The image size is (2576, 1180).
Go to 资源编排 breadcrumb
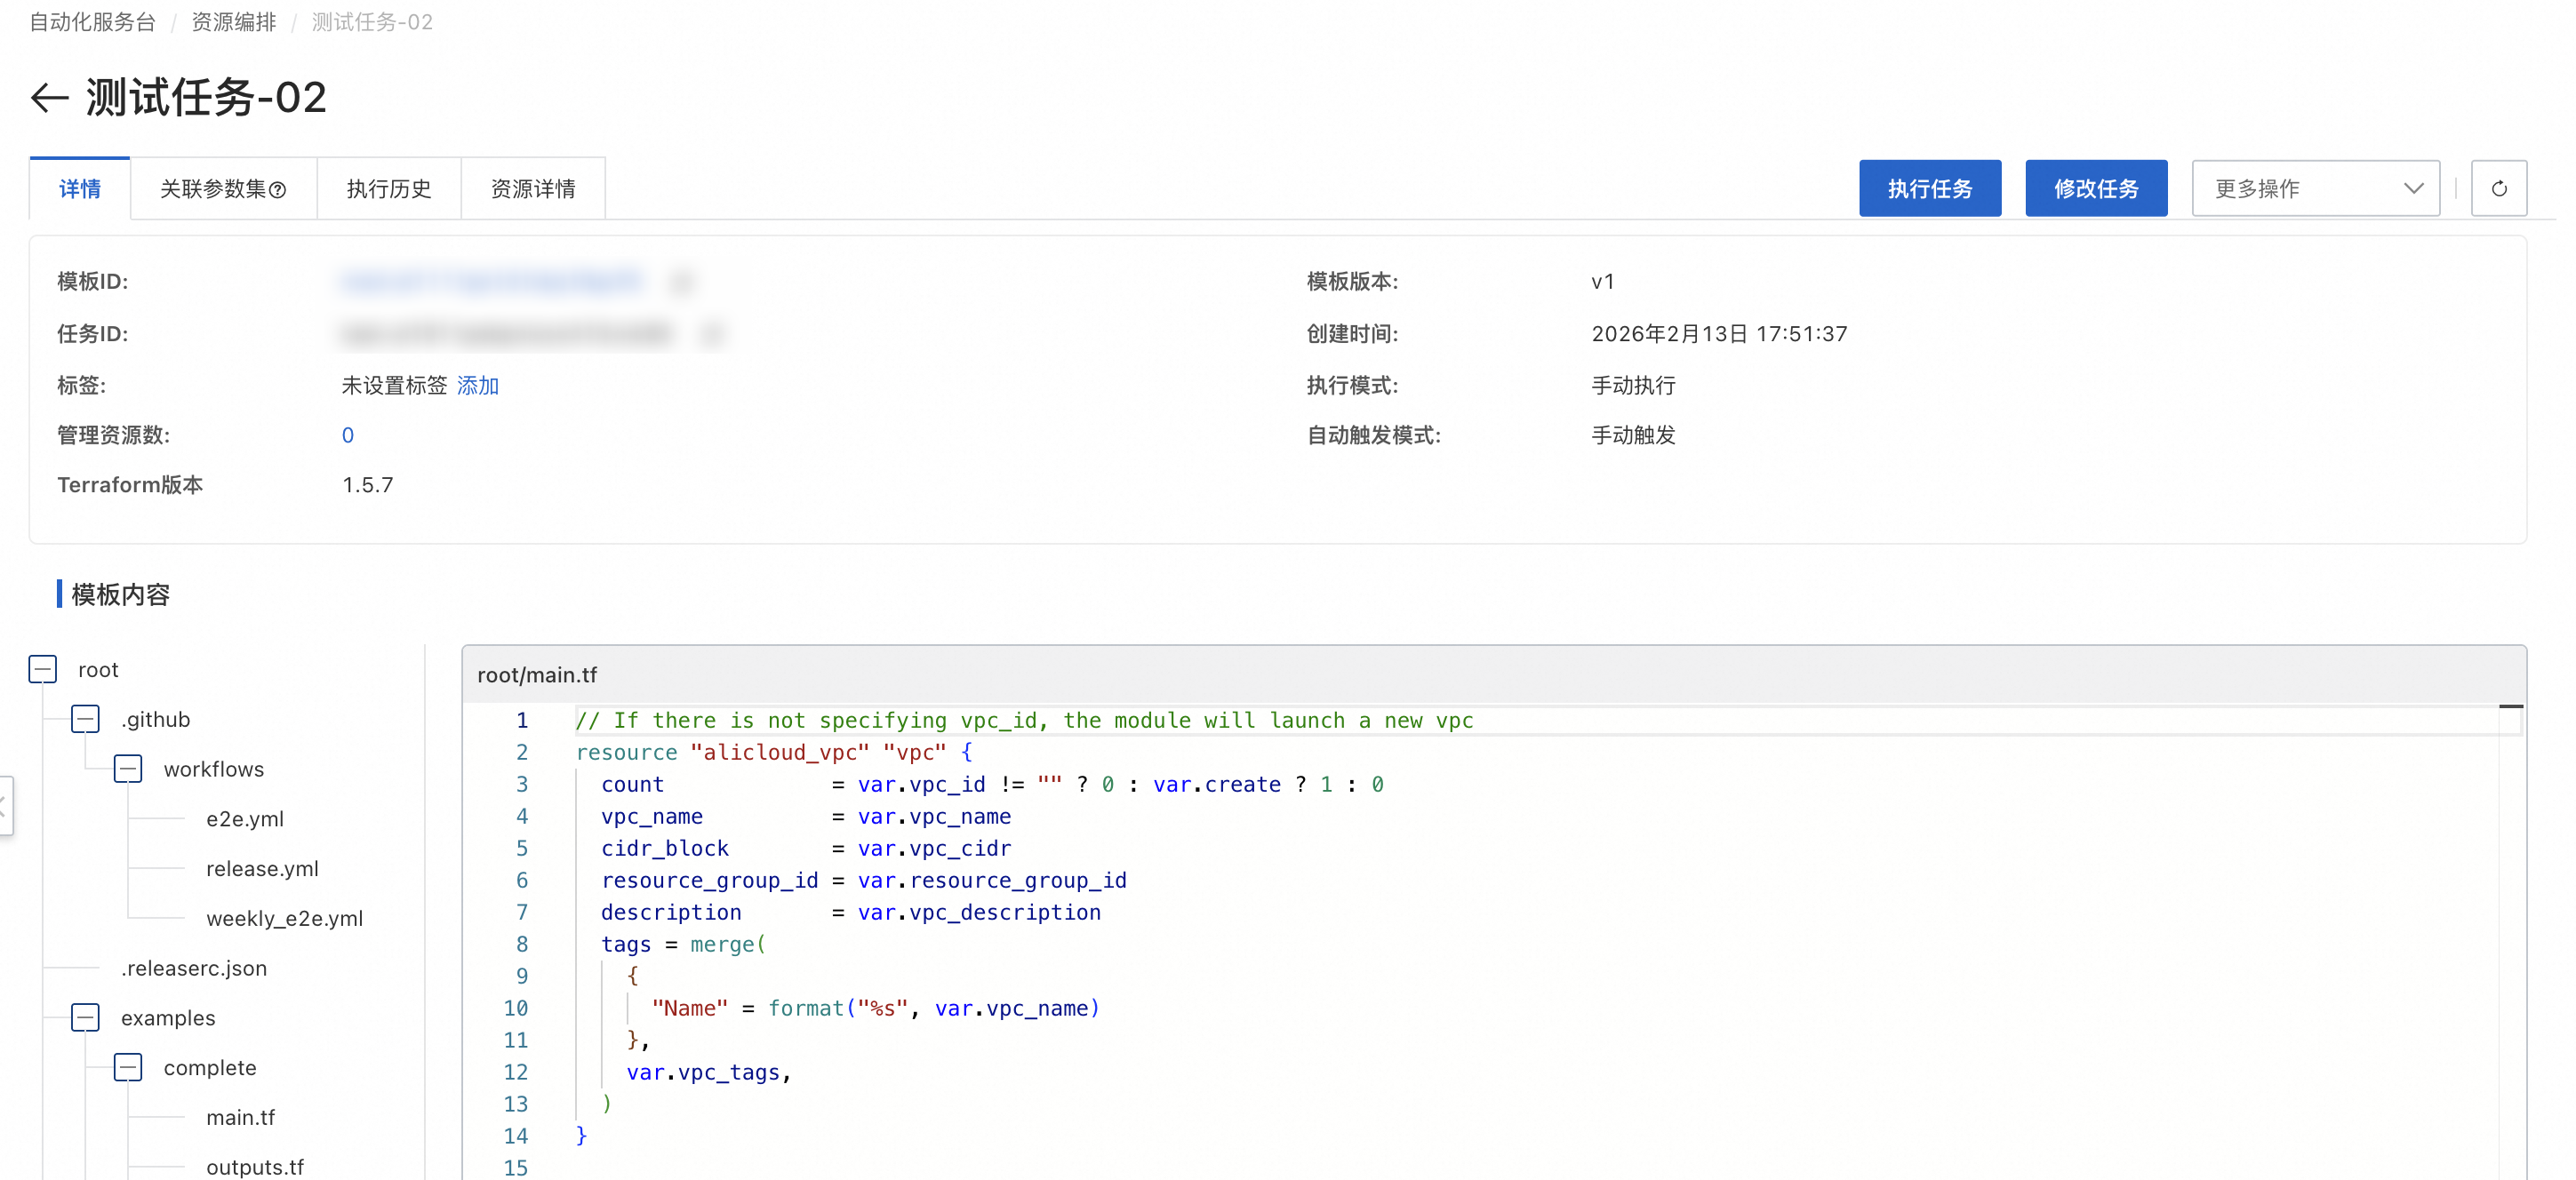[x=234, y=22]
